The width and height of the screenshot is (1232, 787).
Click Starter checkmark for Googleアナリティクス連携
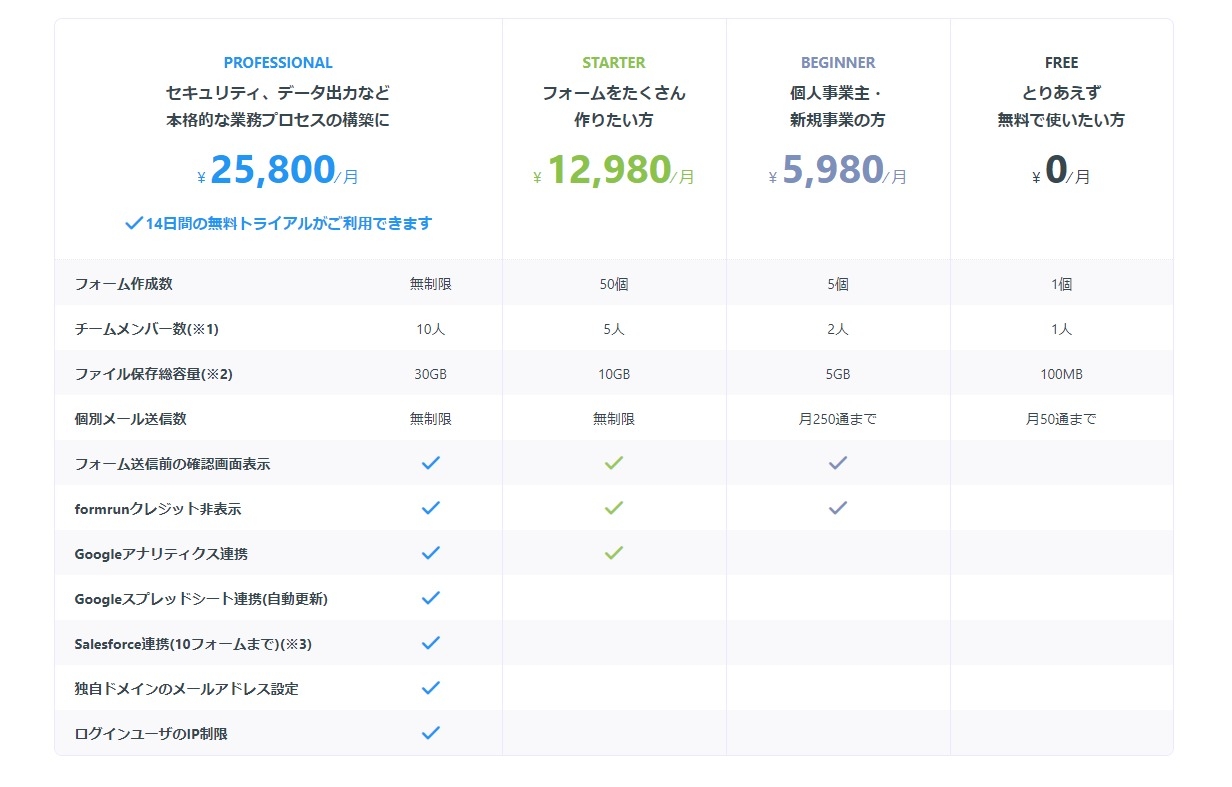pos(614,553)
